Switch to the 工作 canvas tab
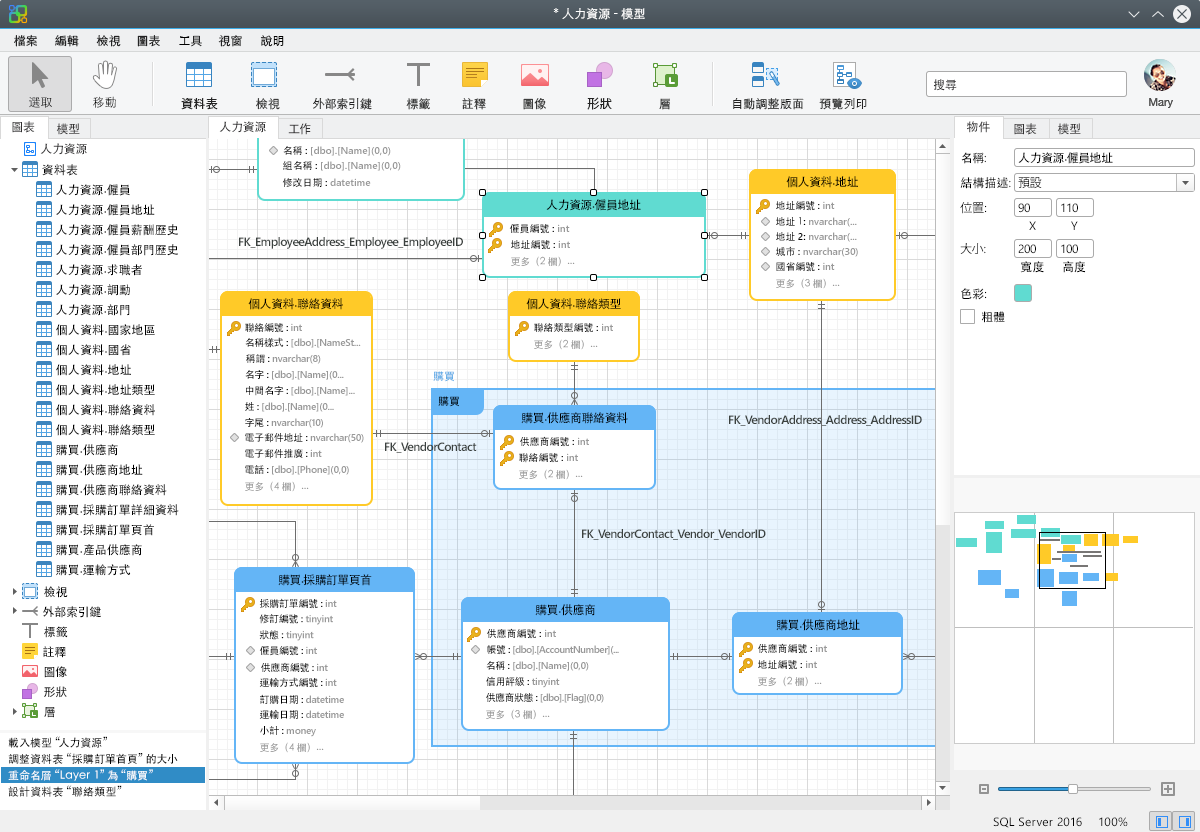The image size is (1200, 832). tap(299, 128)
